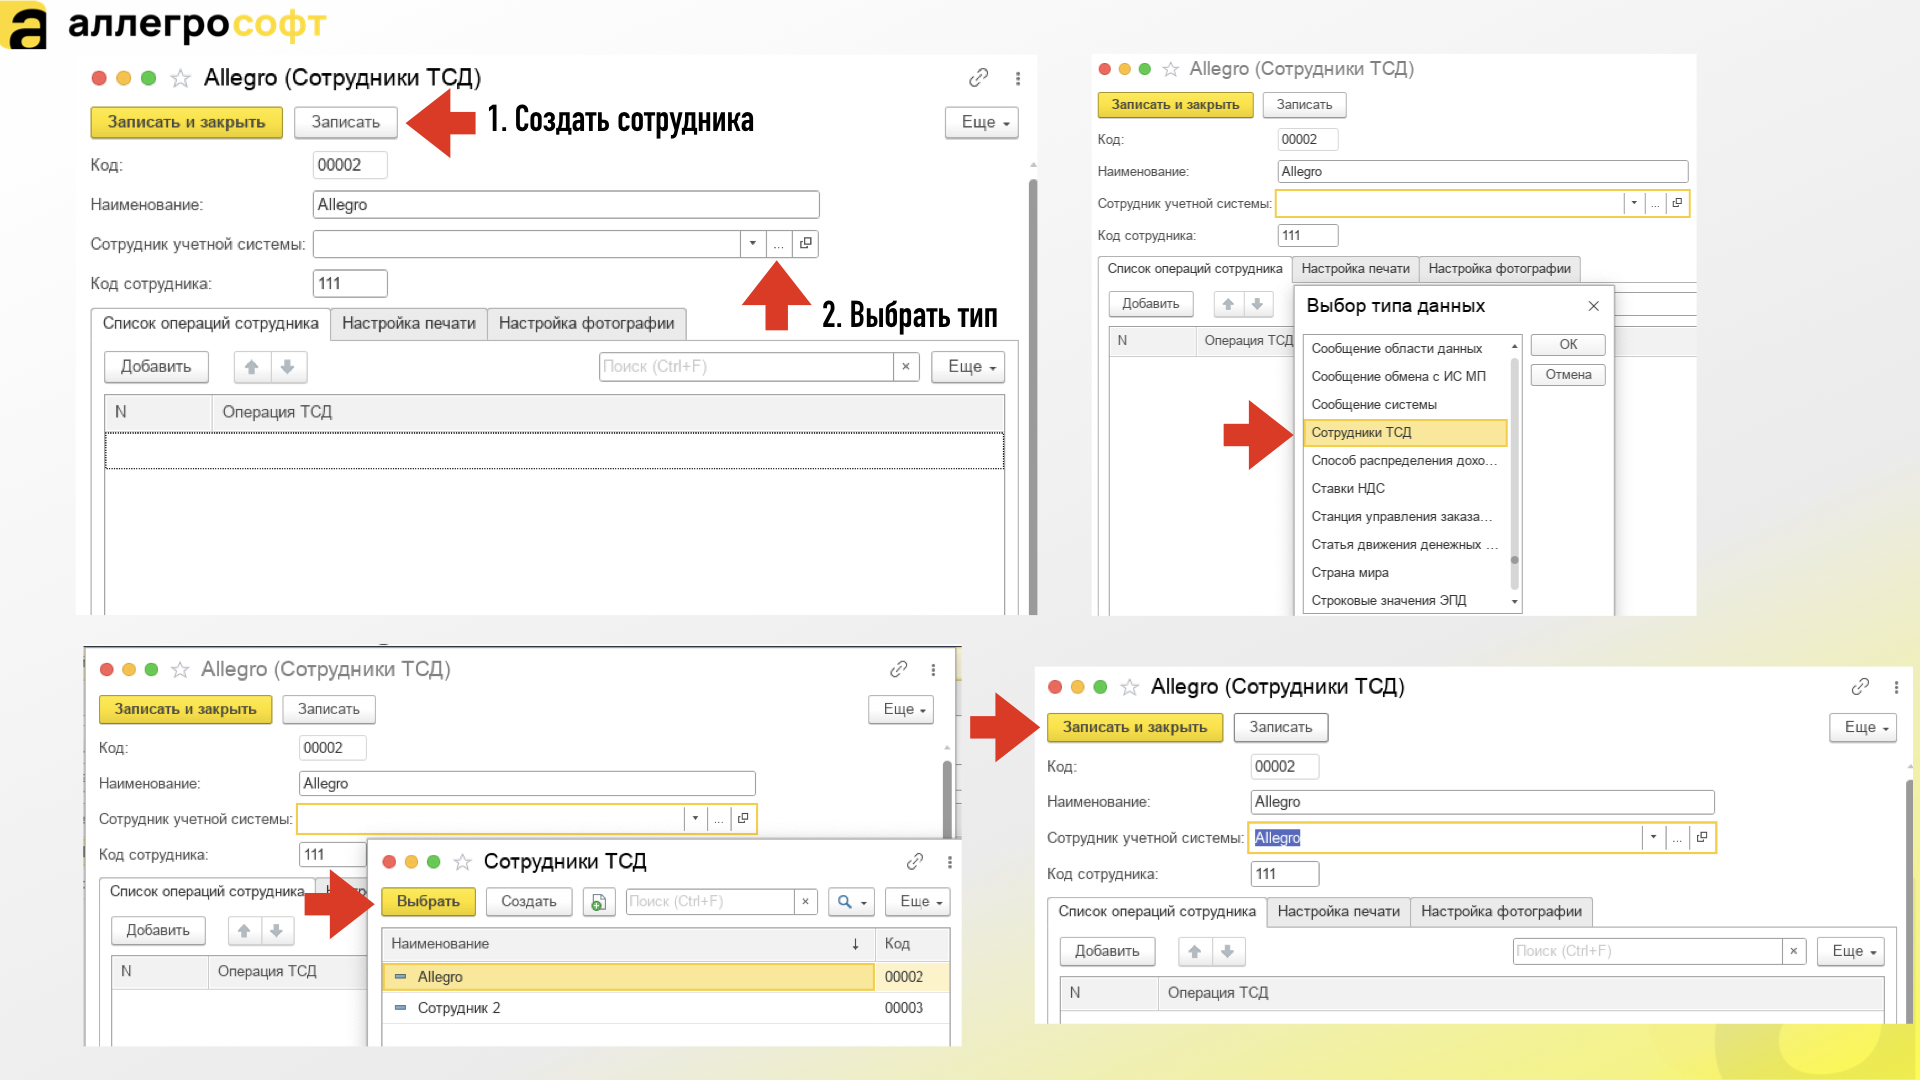Favorite star in bottom-right Allegro window

click(1130, 687)
